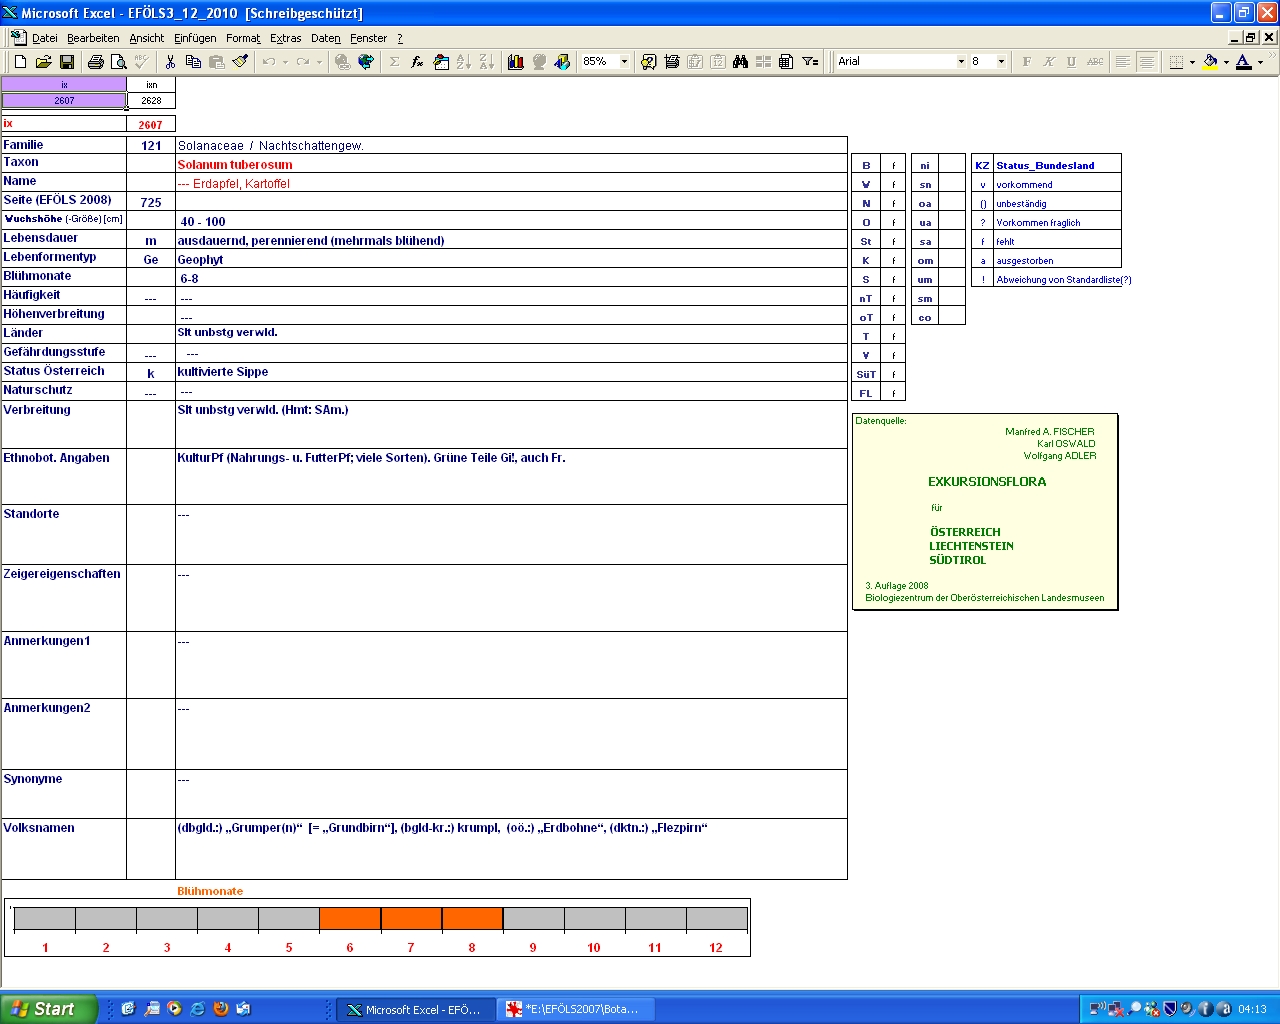Open the Fenster menu
Image resolution: width=1280 pixels, height=1024 pixels.
coord(368,38)
